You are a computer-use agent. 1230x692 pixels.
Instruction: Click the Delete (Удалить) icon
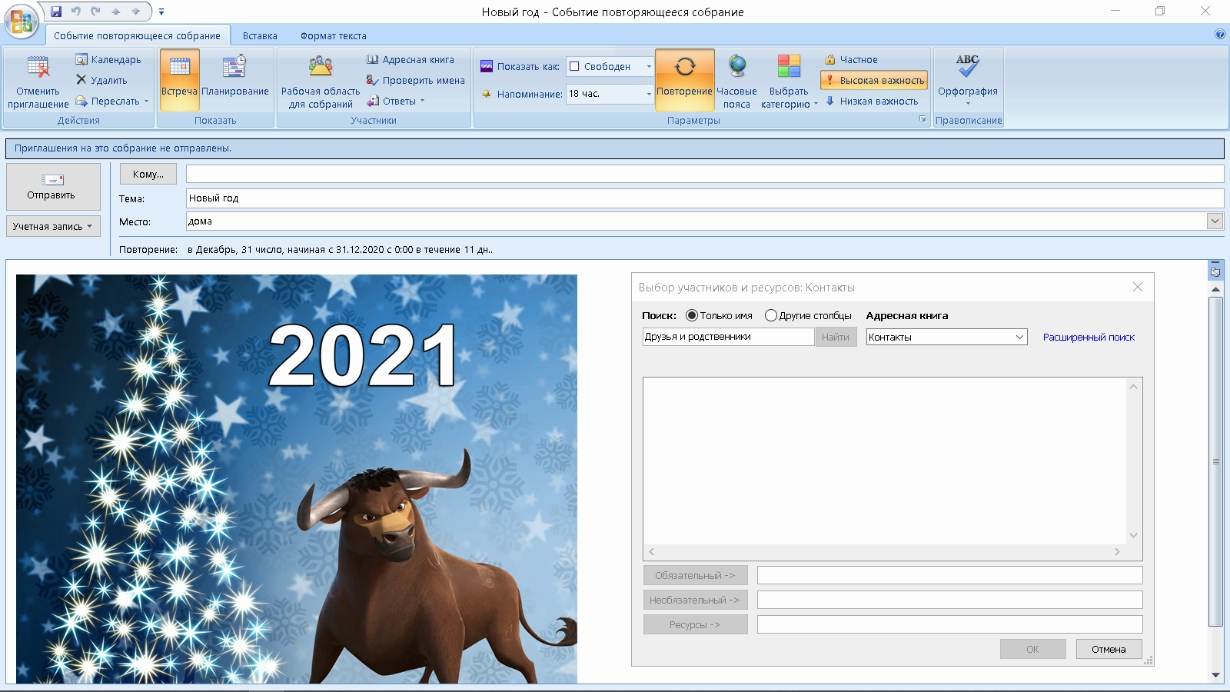click(x=101, y=80)
